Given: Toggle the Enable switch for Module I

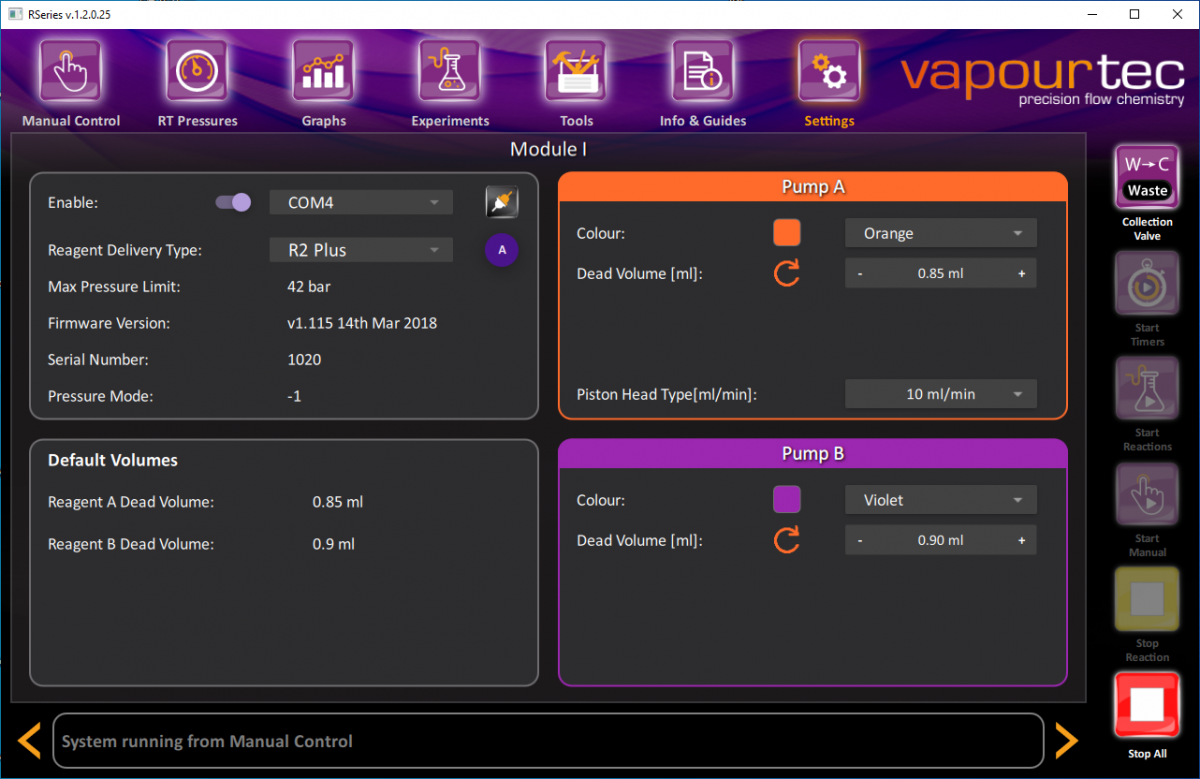Looking at the screenshot, I should tap(231, 201).
